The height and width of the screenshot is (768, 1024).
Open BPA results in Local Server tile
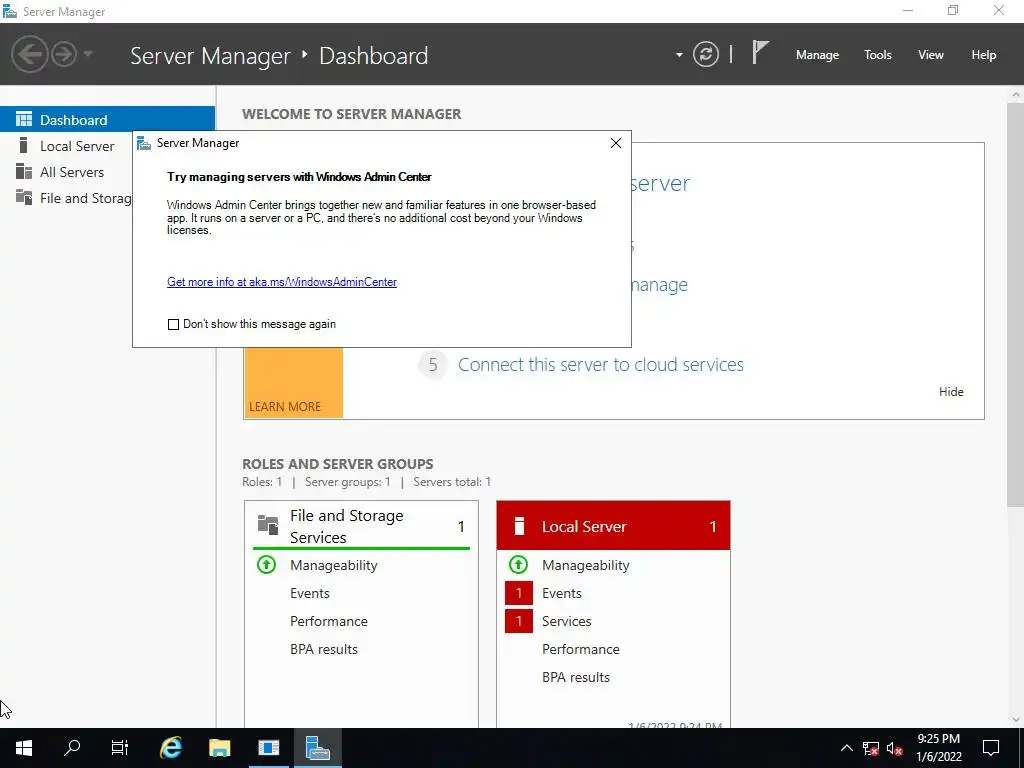coord(575,678)
